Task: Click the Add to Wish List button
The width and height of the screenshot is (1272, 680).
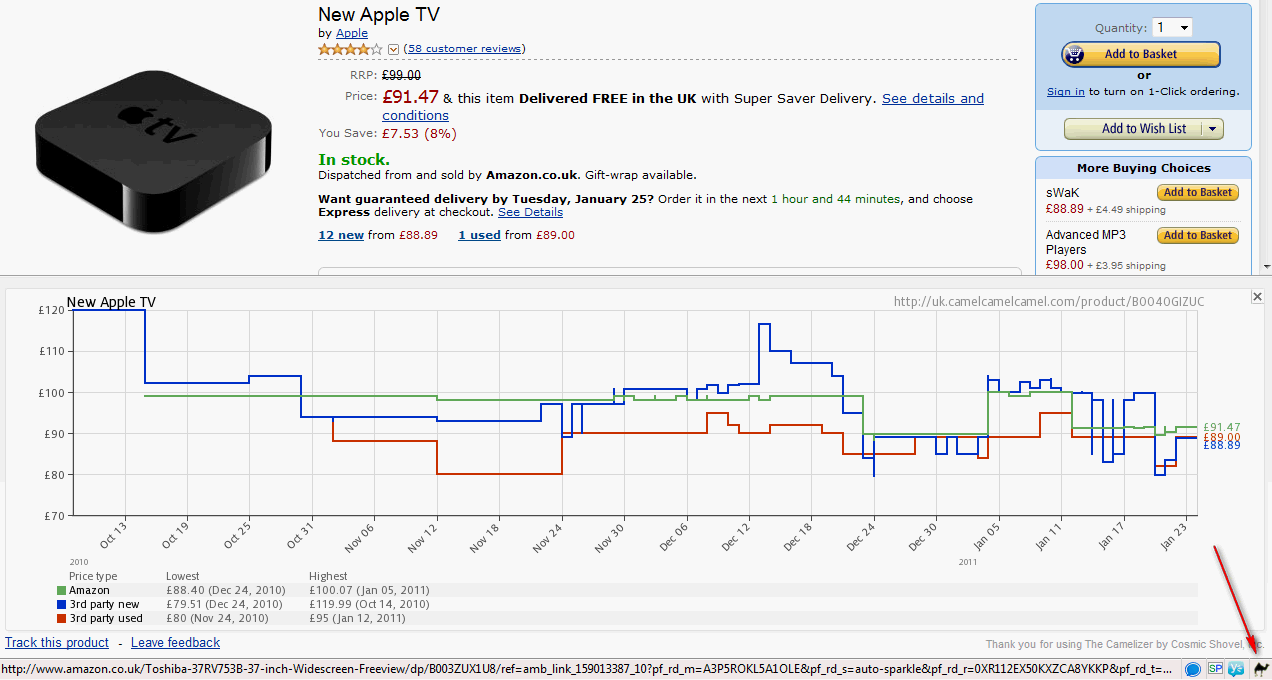Action: (1134, 129)
